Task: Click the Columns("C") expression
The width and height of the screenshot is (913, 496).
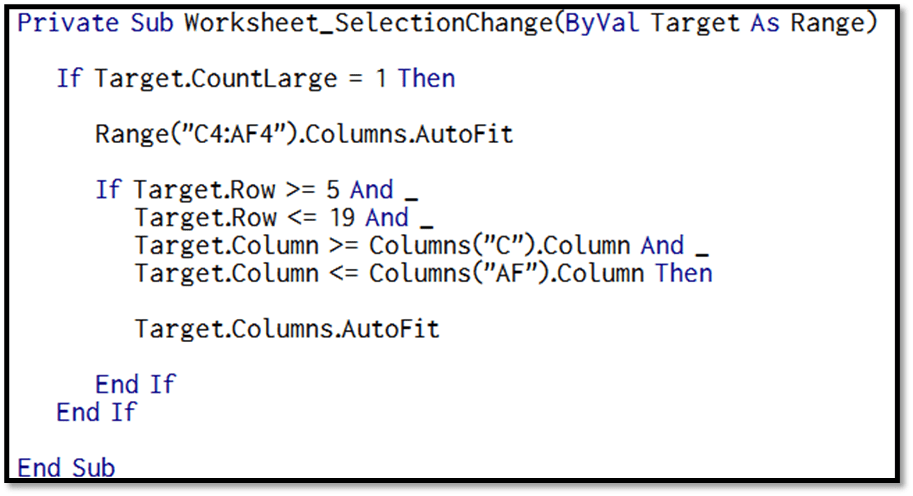Action: [452, 245]
